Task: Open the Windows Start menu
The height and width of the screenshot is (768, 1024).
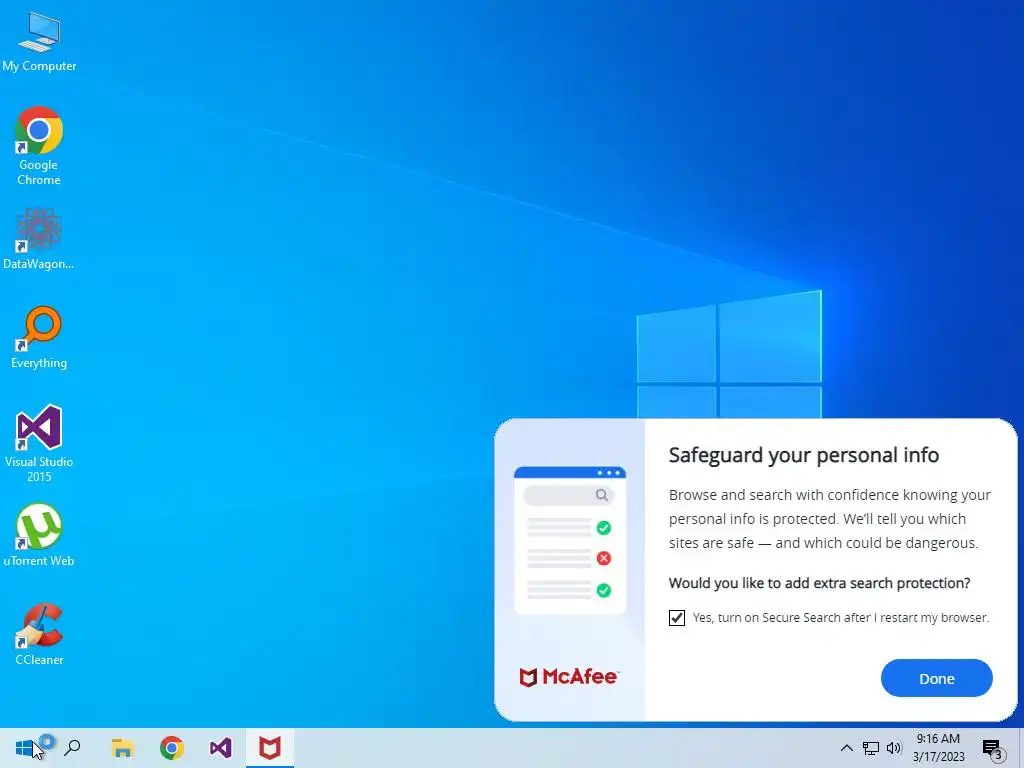Action: click(24, 748)
